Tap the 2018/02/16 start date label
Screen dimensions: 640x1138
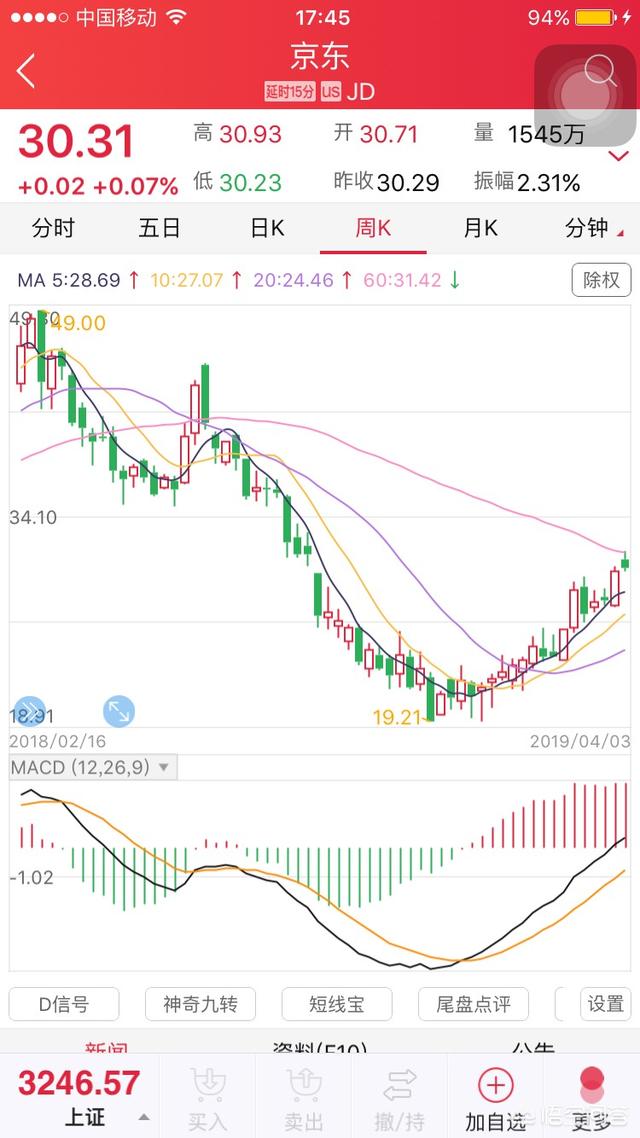[57, 741]
